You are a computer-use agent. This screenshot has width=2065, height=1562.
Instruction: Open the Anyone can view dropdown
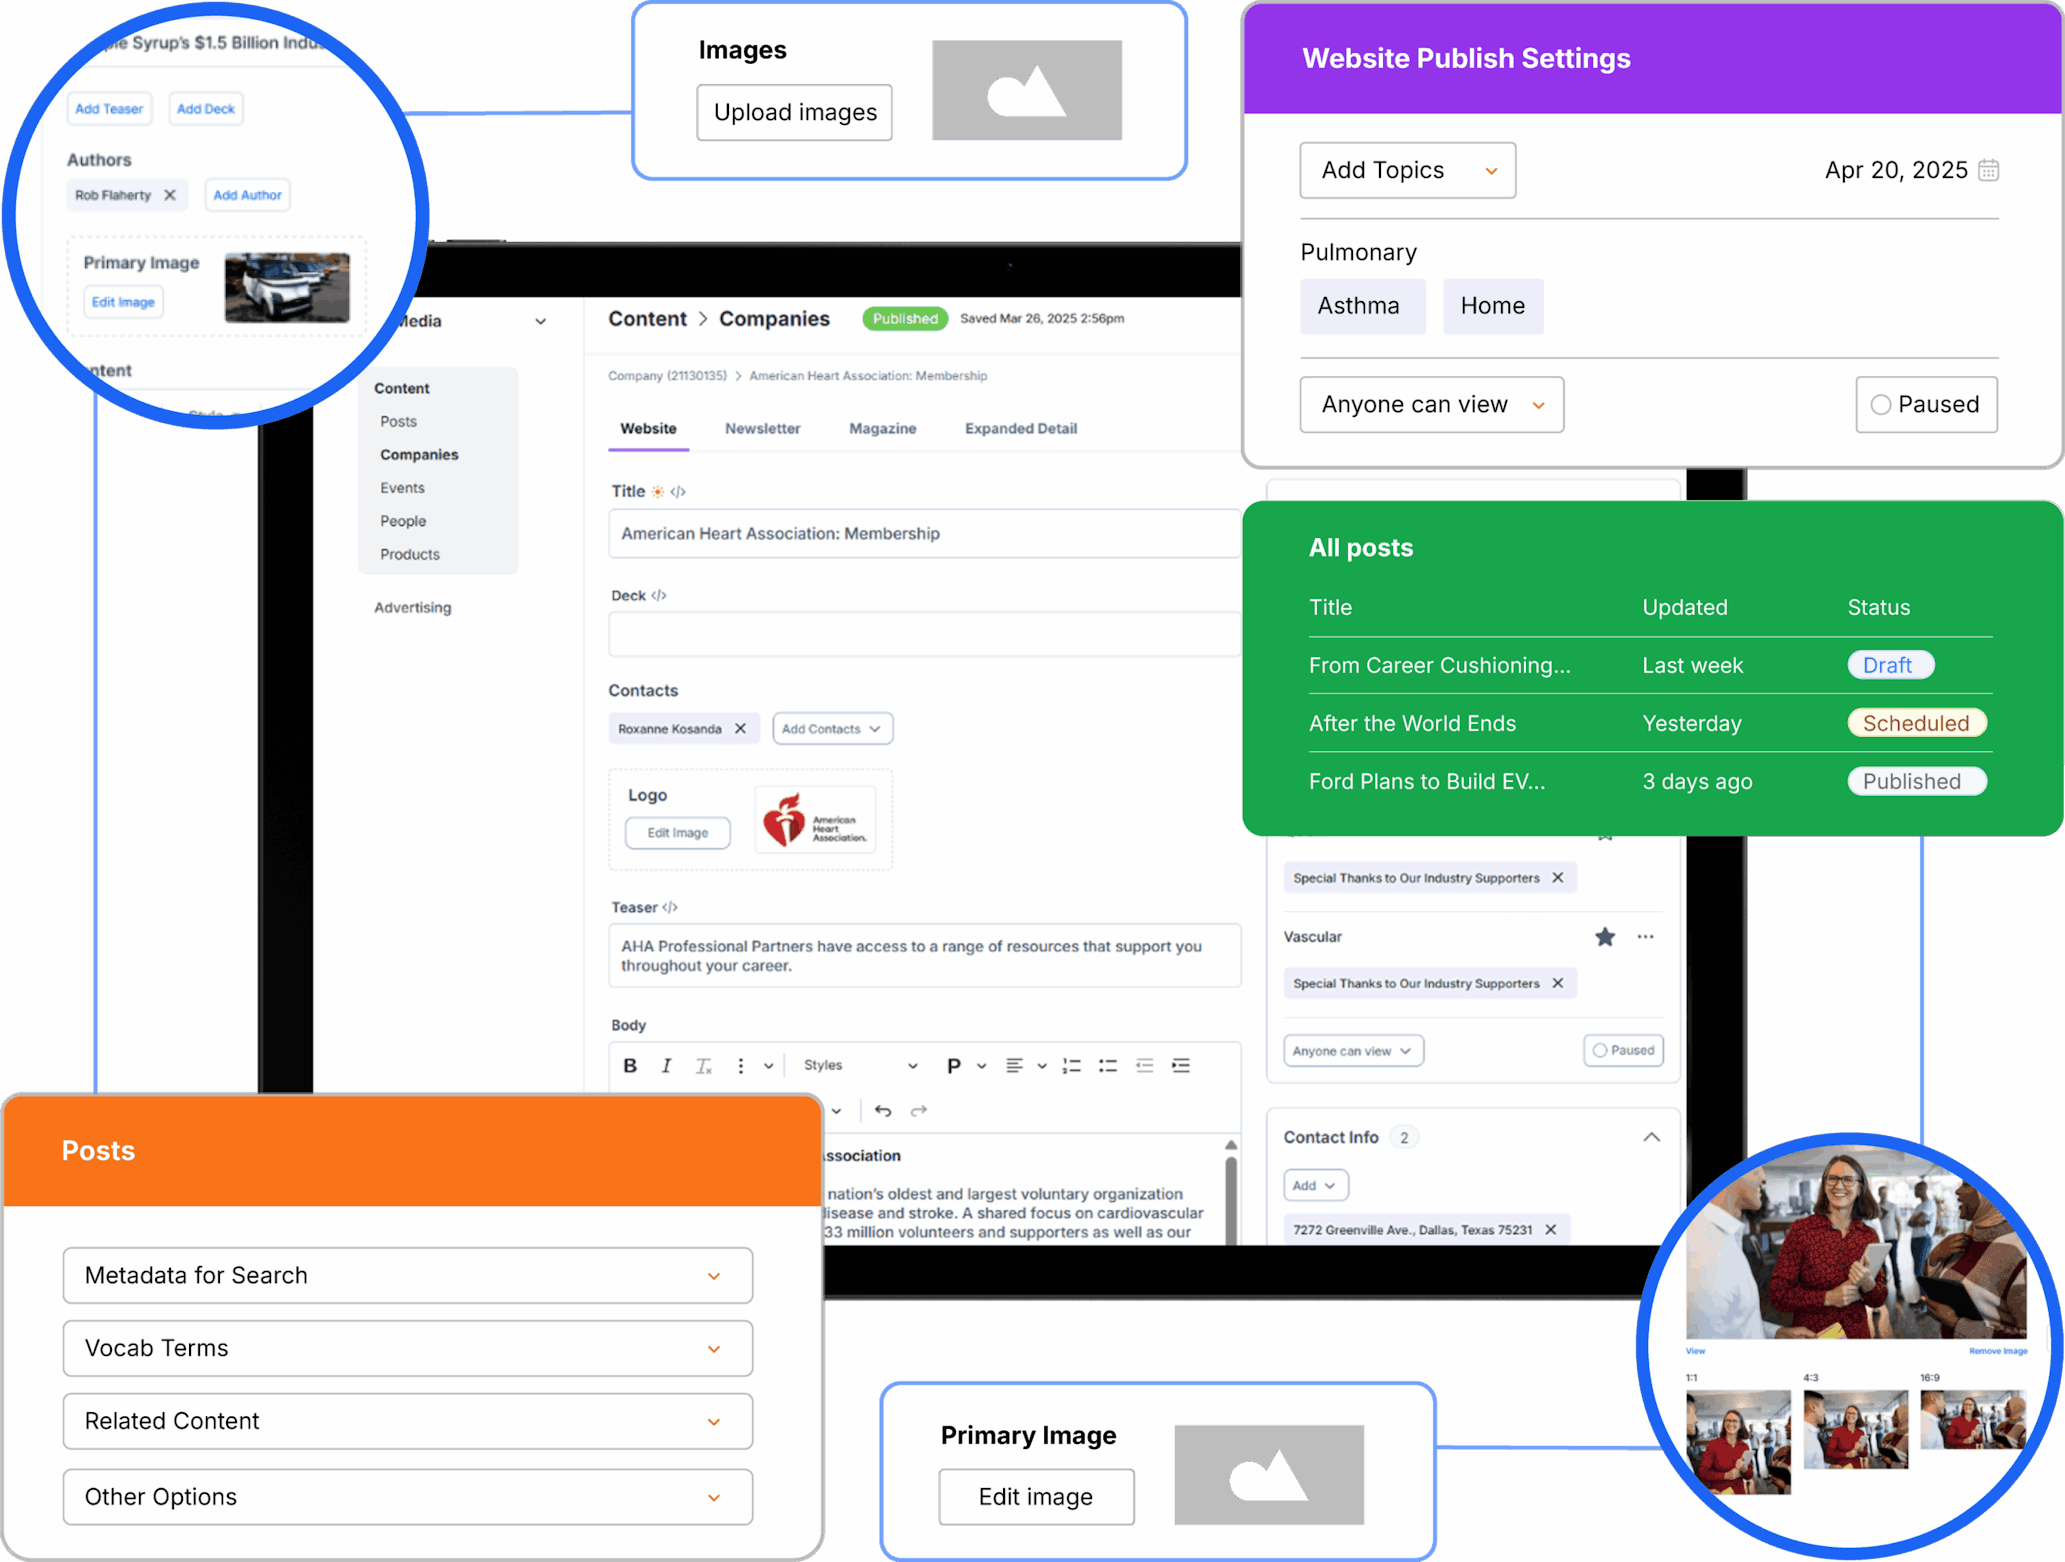pos(1431,404)
